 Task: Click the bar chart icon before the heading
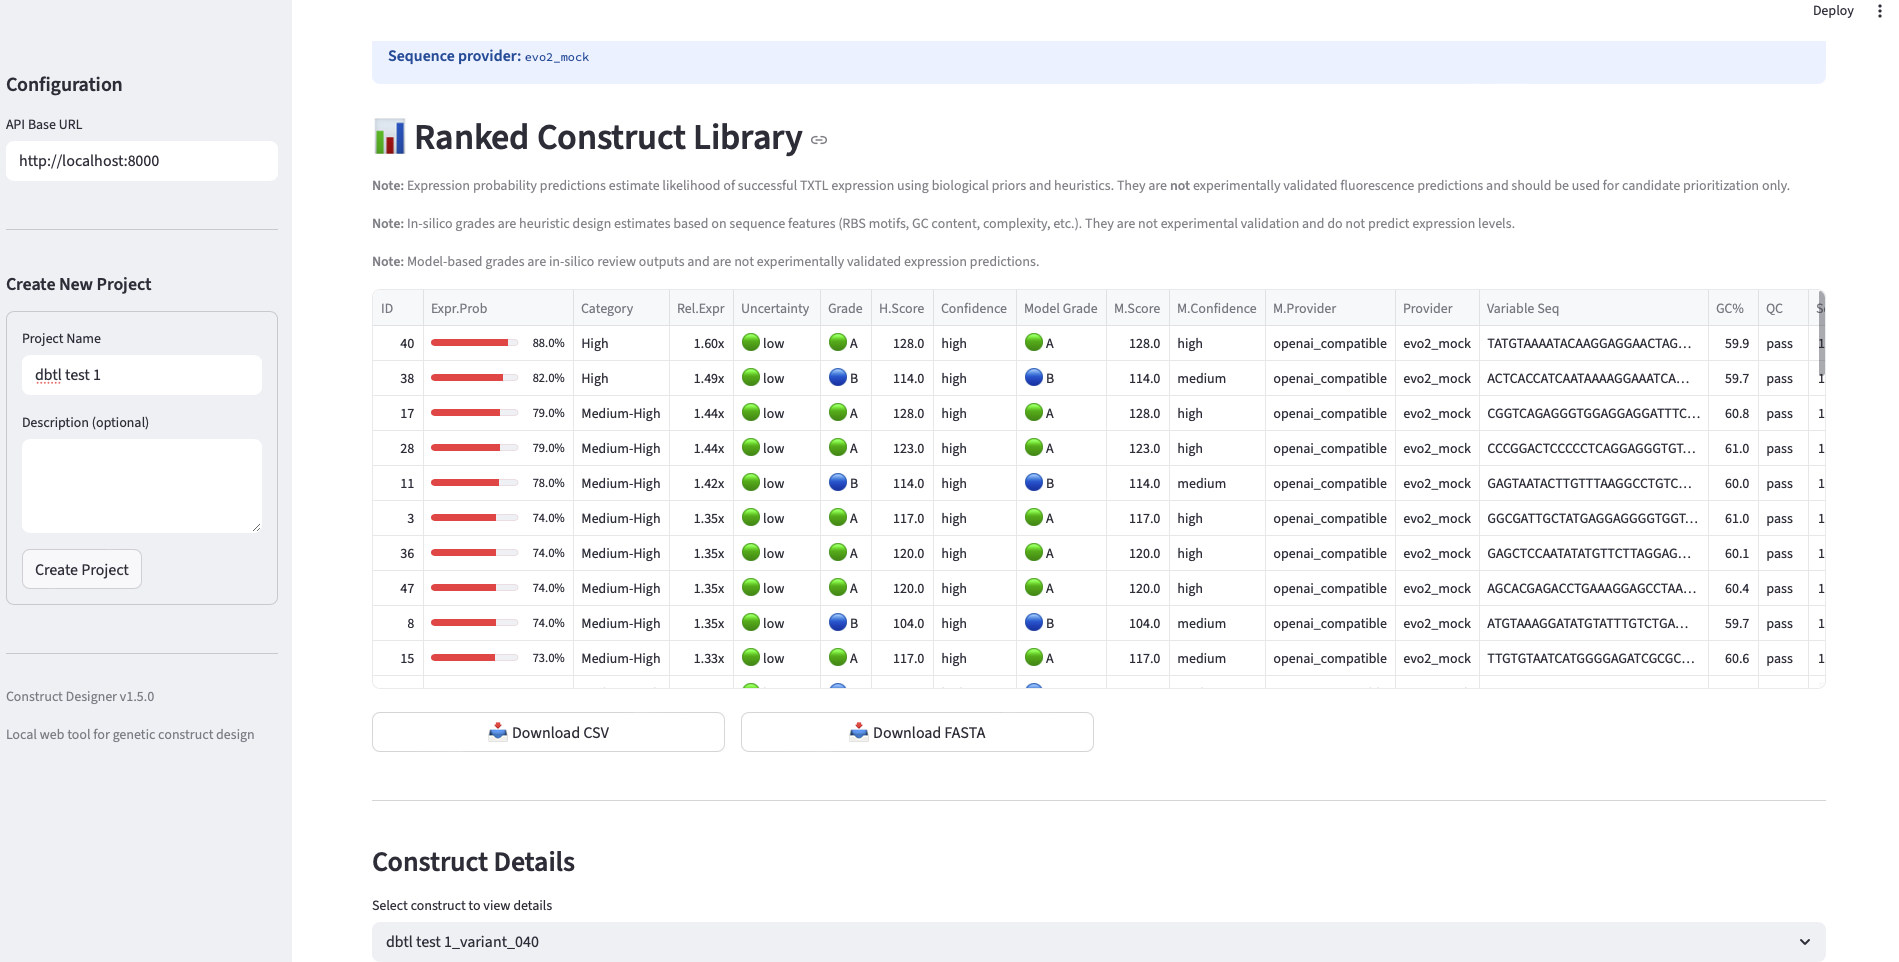tap(390, 137)
